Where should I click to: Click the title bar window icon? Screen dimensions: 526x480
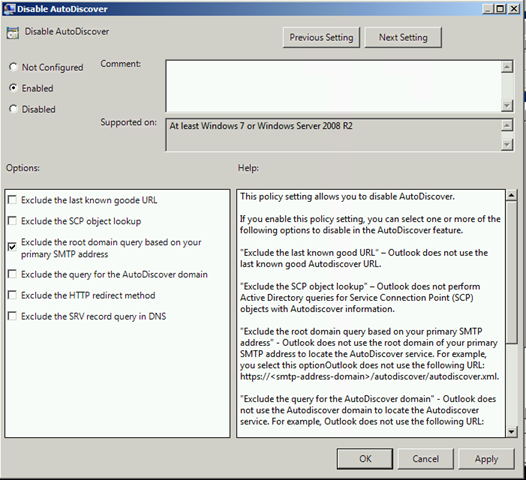pos(9,9)
